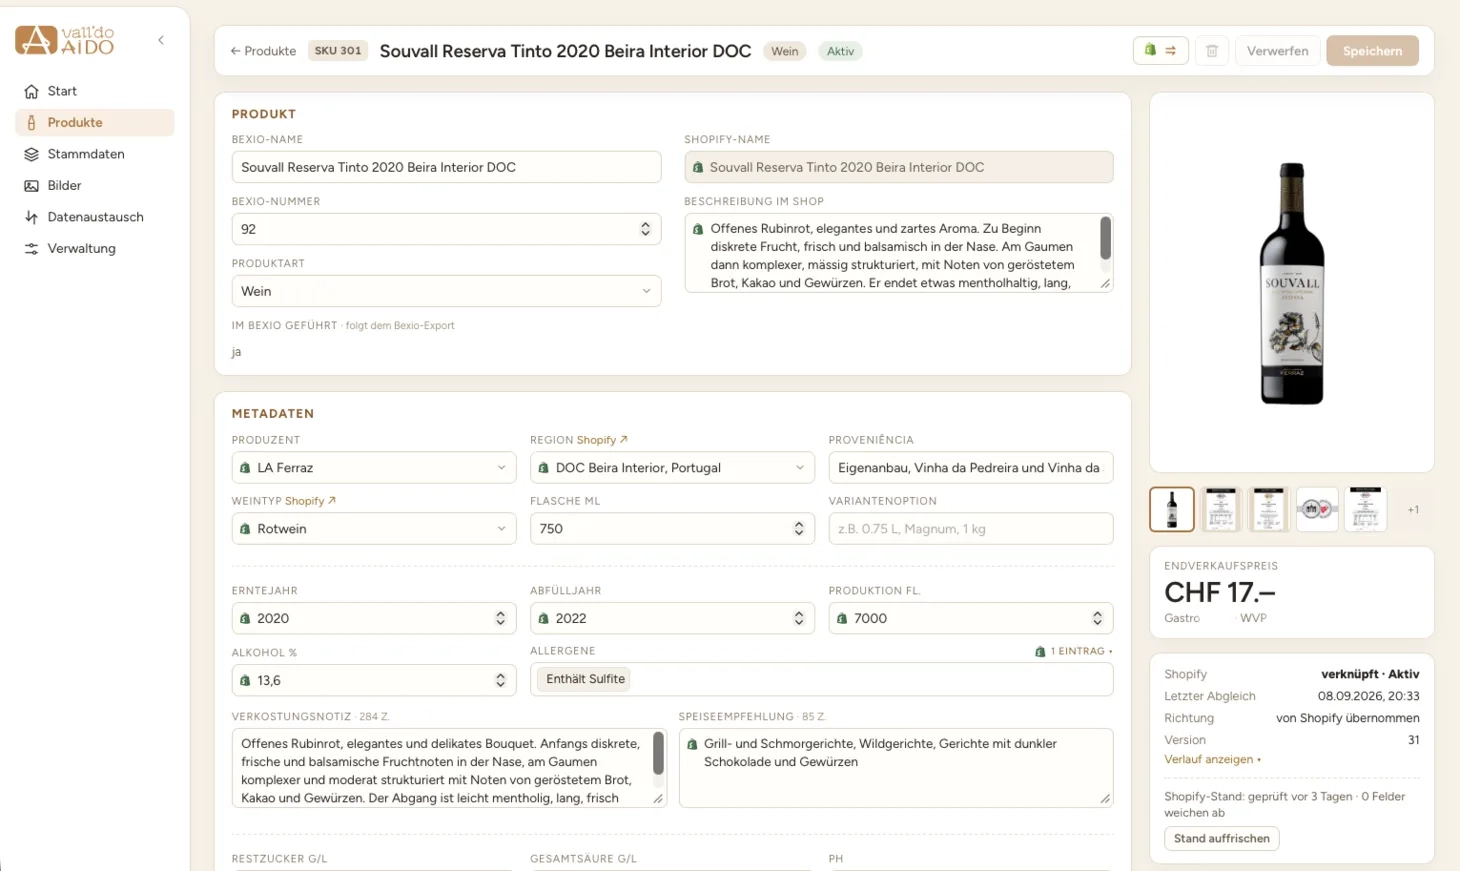Viewport: 1460px width, 871px height.
Task: Click the Alkohol % stepper arrows
Action: tap(500, 681)
